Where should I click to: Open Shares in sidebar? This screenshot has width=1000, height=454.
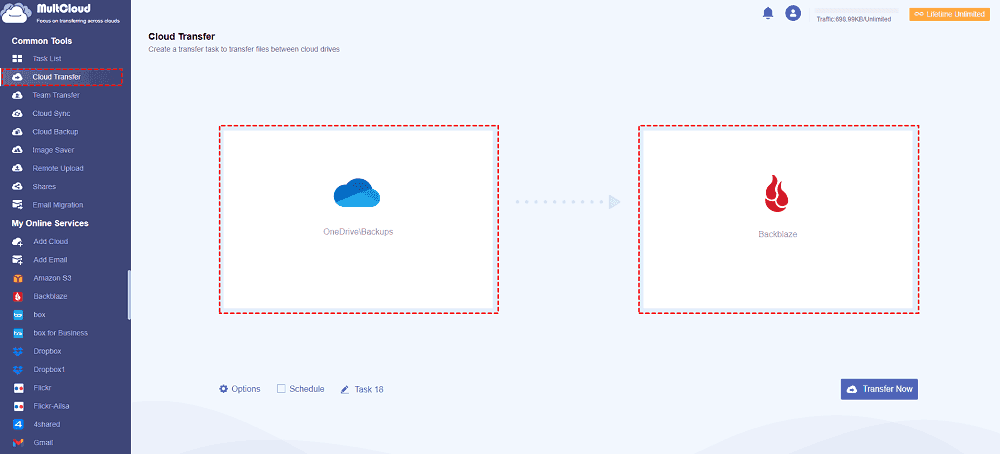click(x=45, y=187)
